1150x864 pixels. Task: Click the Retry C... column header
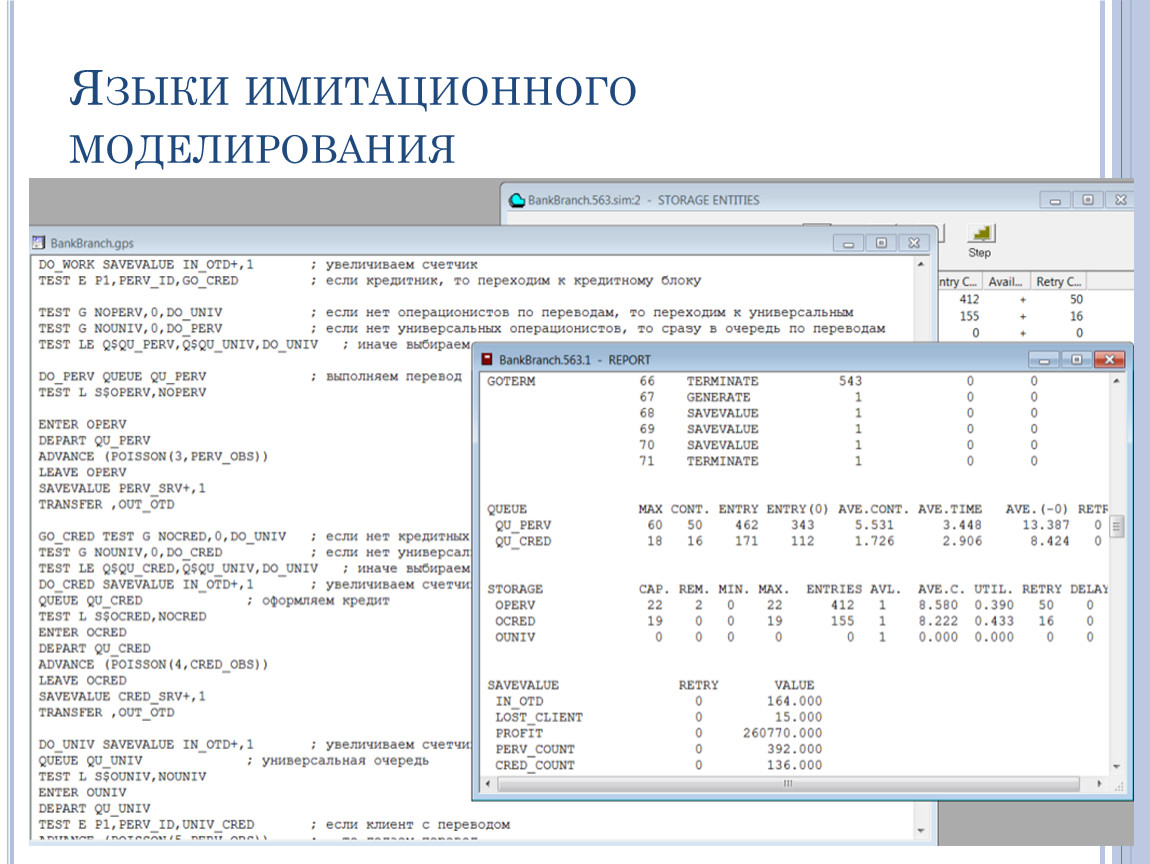pos(1058,282)
